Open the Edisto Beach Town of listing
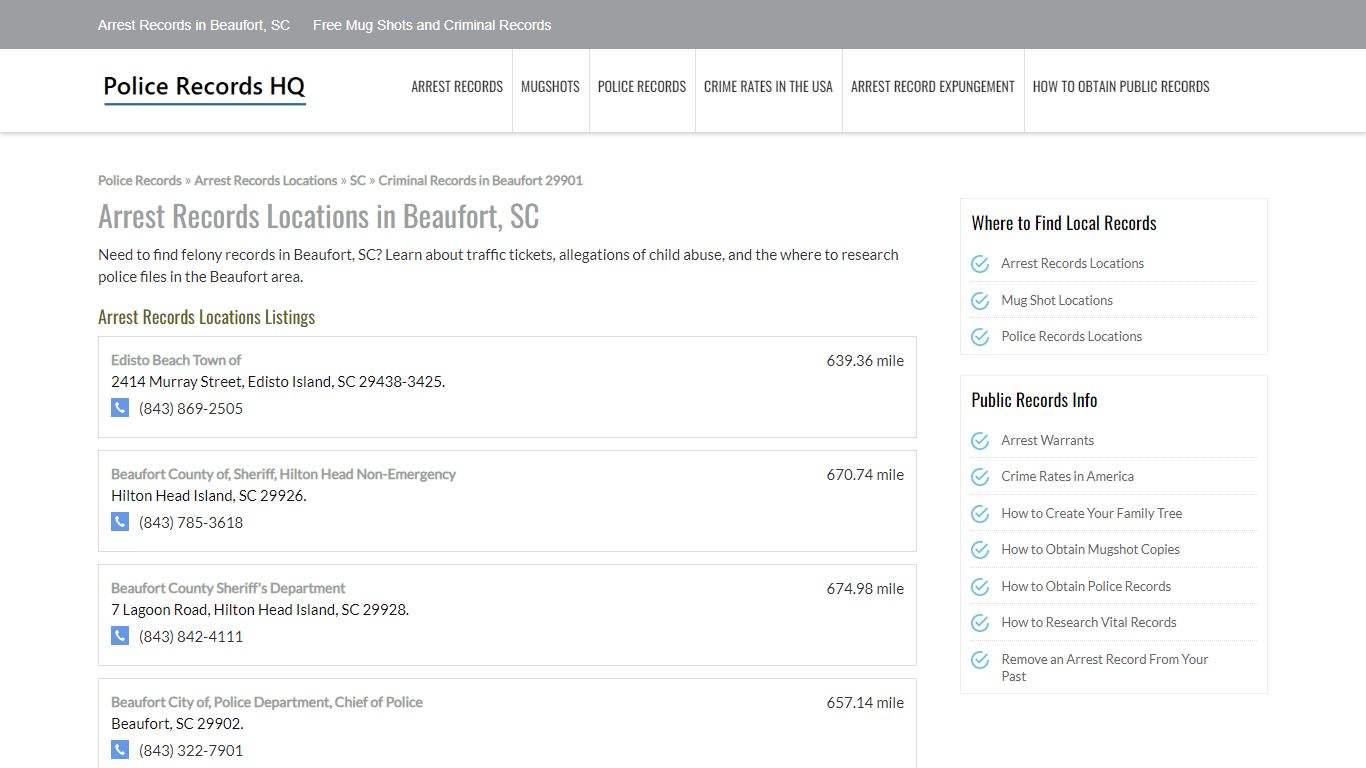The image size is (1366, 768). [x=176, y=360]
